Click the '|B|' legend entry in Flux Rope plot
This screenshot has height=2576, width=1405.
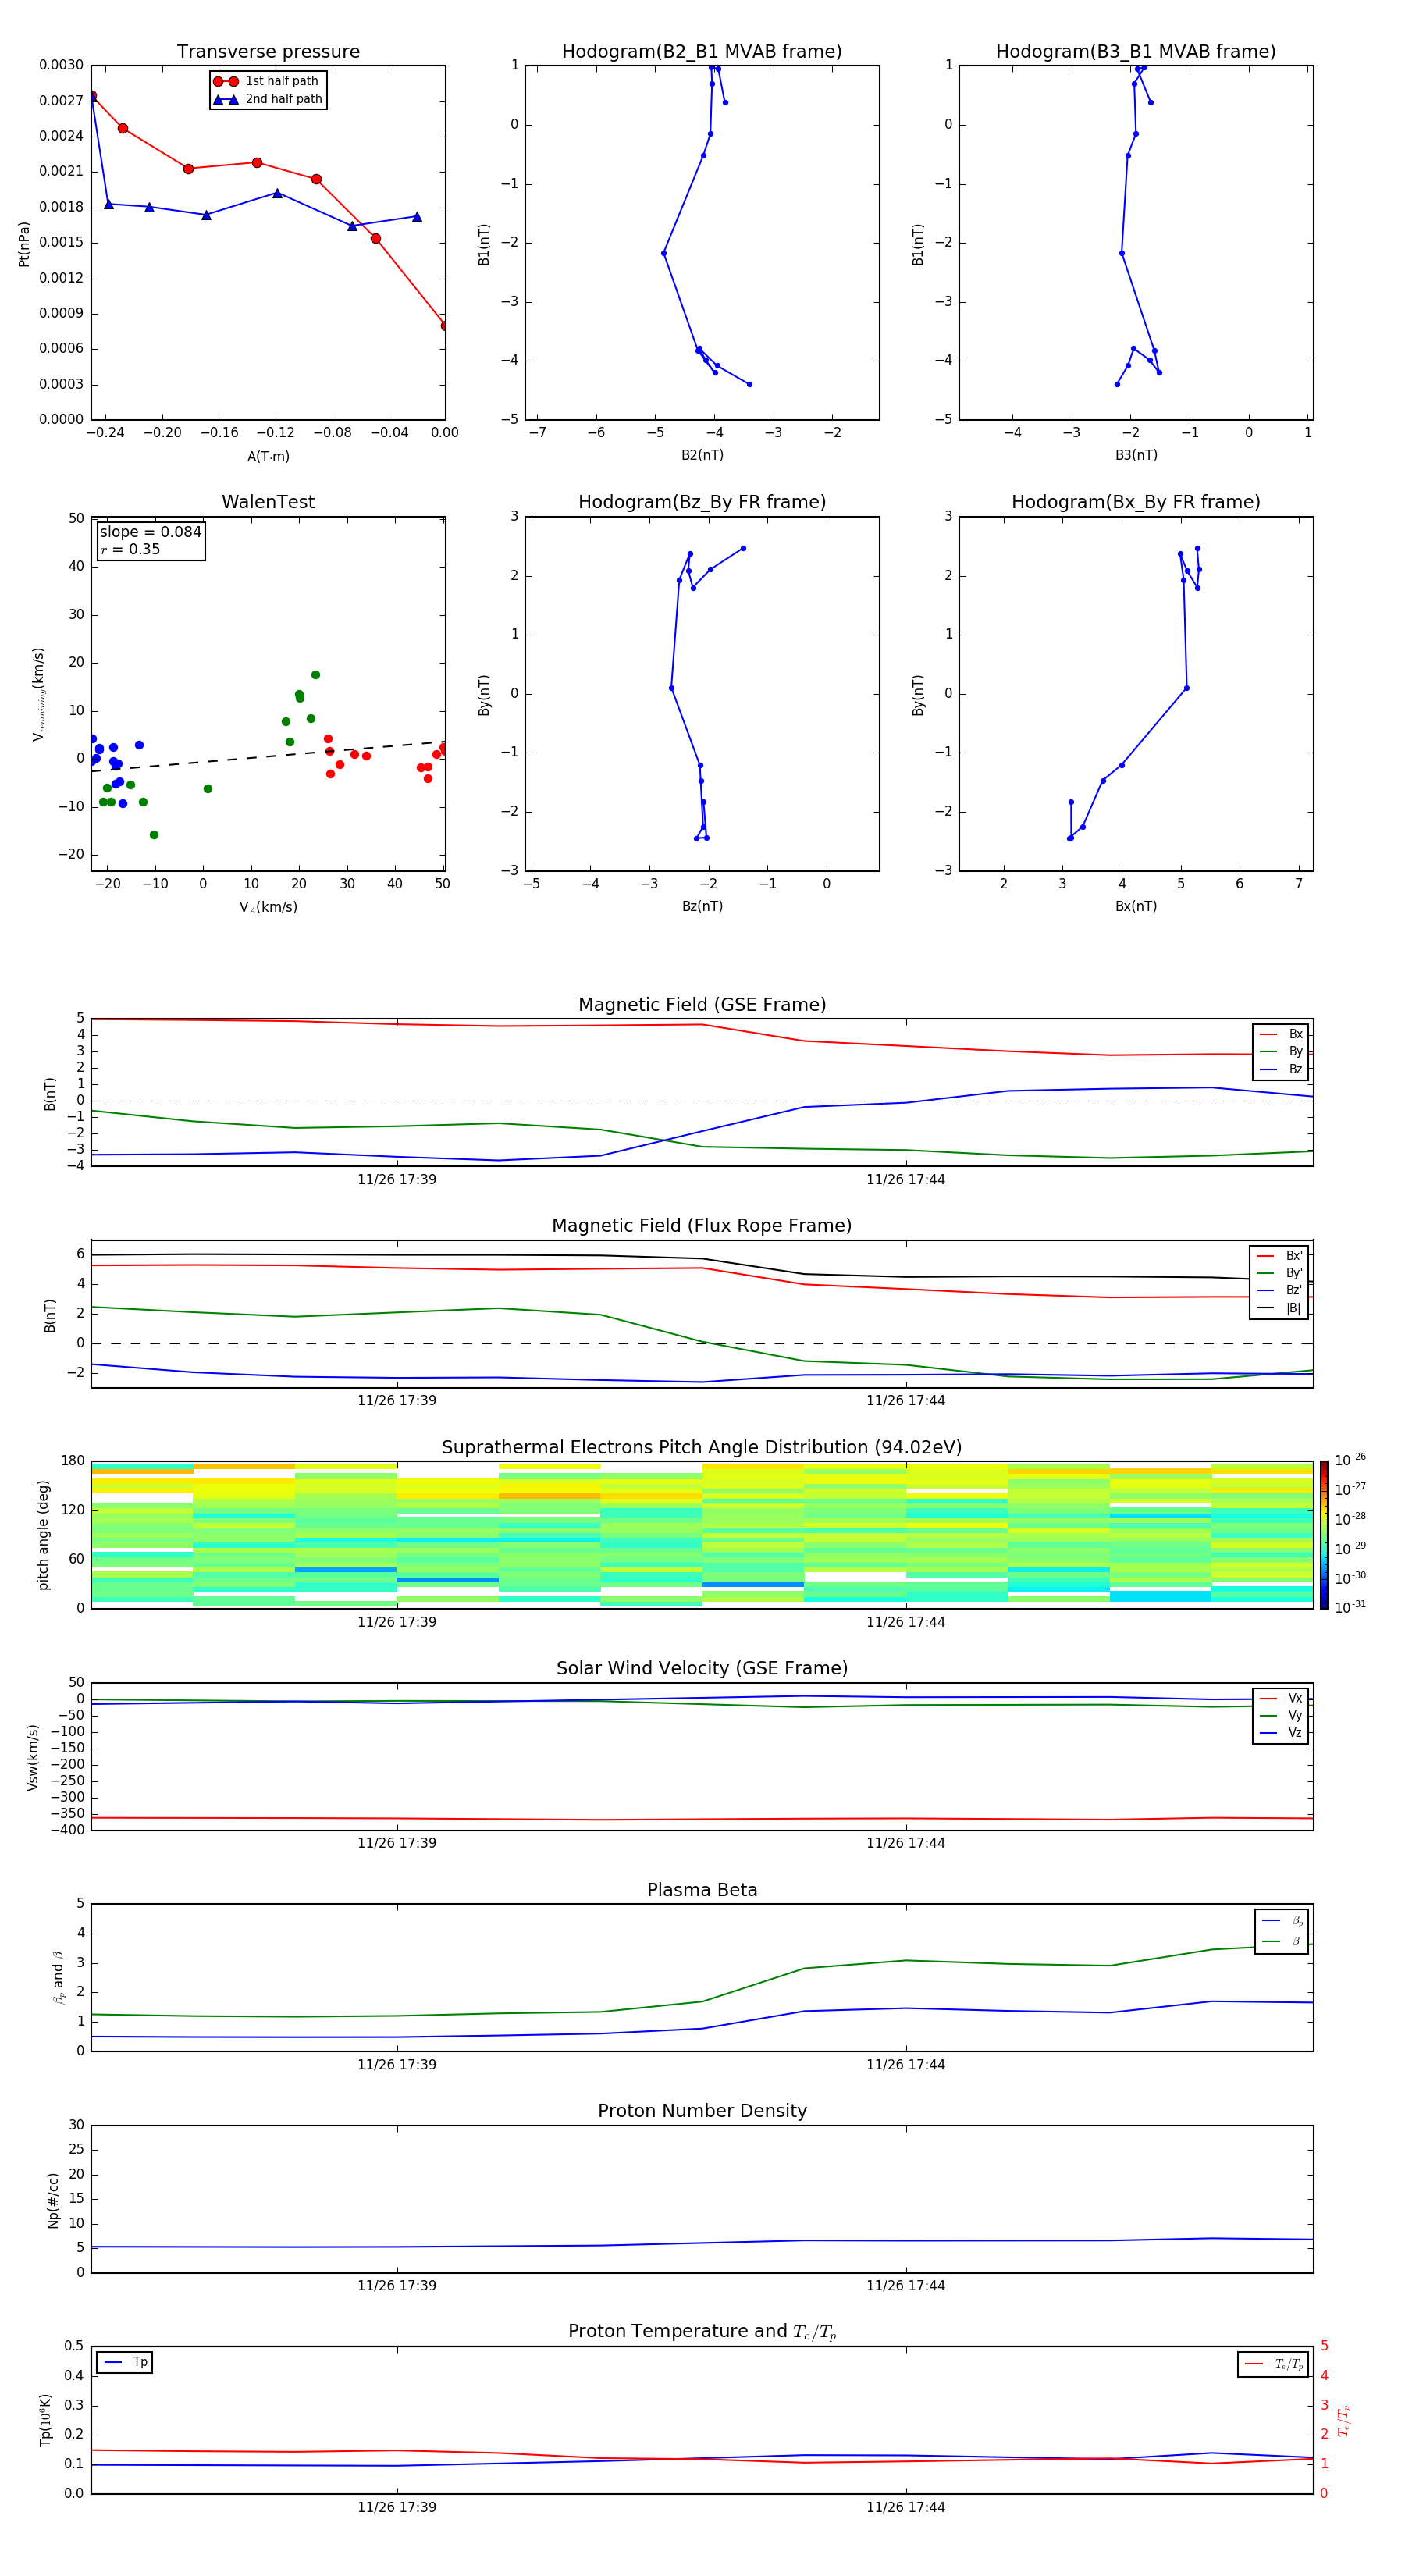(x=1279, y=1308)
